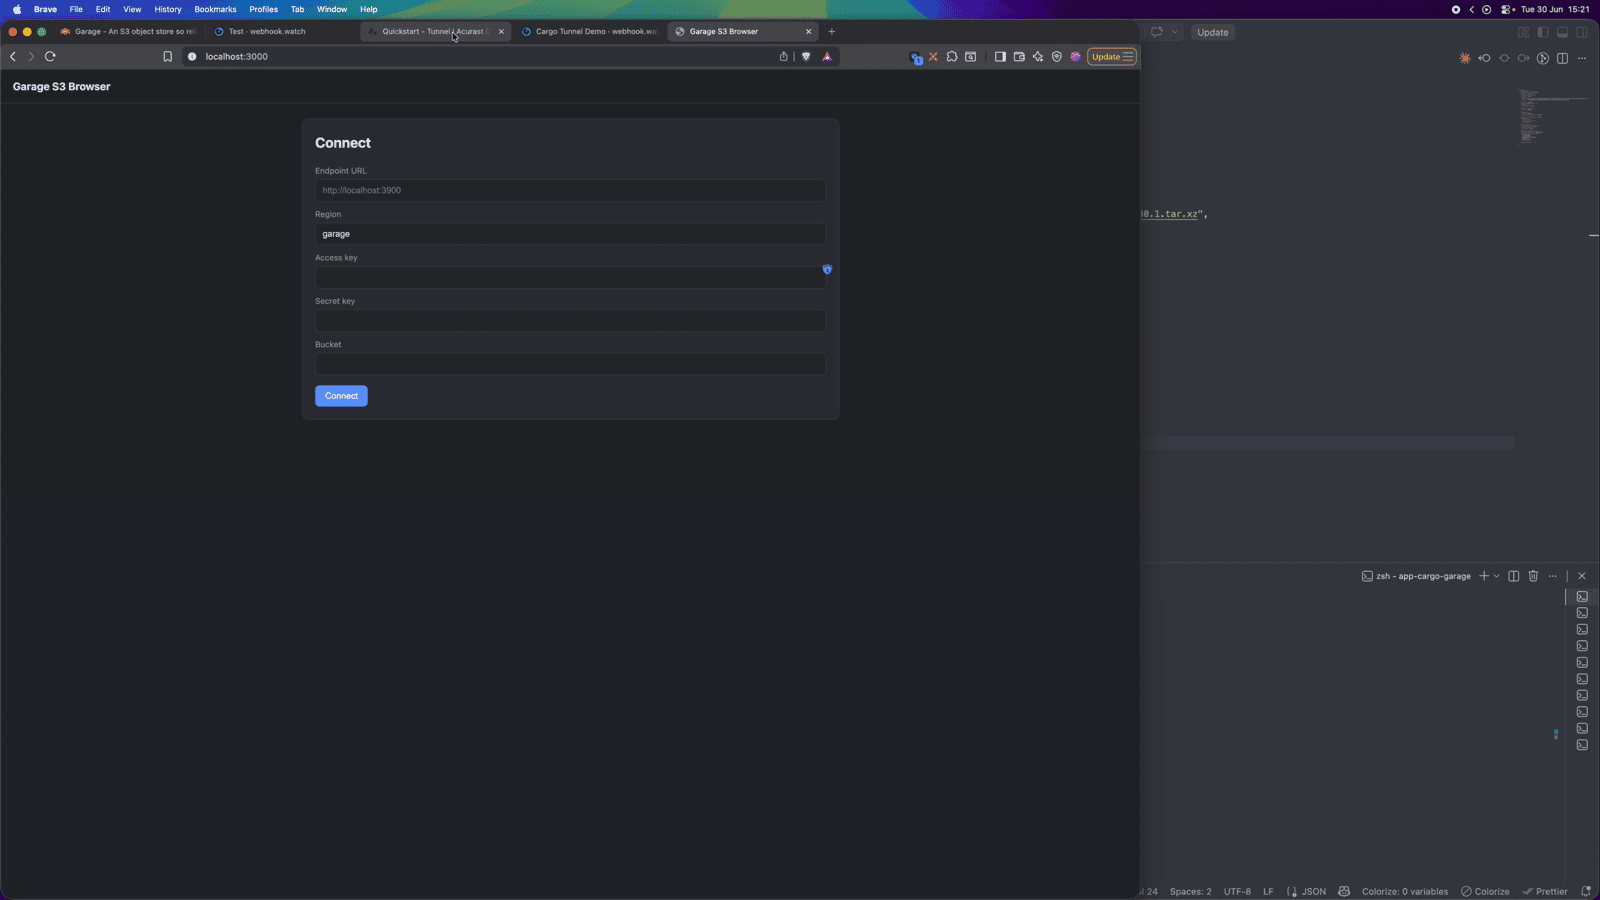Image resolution: width=1600 pixels, height=900 pixels.
Task: Click Colorize: 0 variables status item
Action: [1405, 891]
